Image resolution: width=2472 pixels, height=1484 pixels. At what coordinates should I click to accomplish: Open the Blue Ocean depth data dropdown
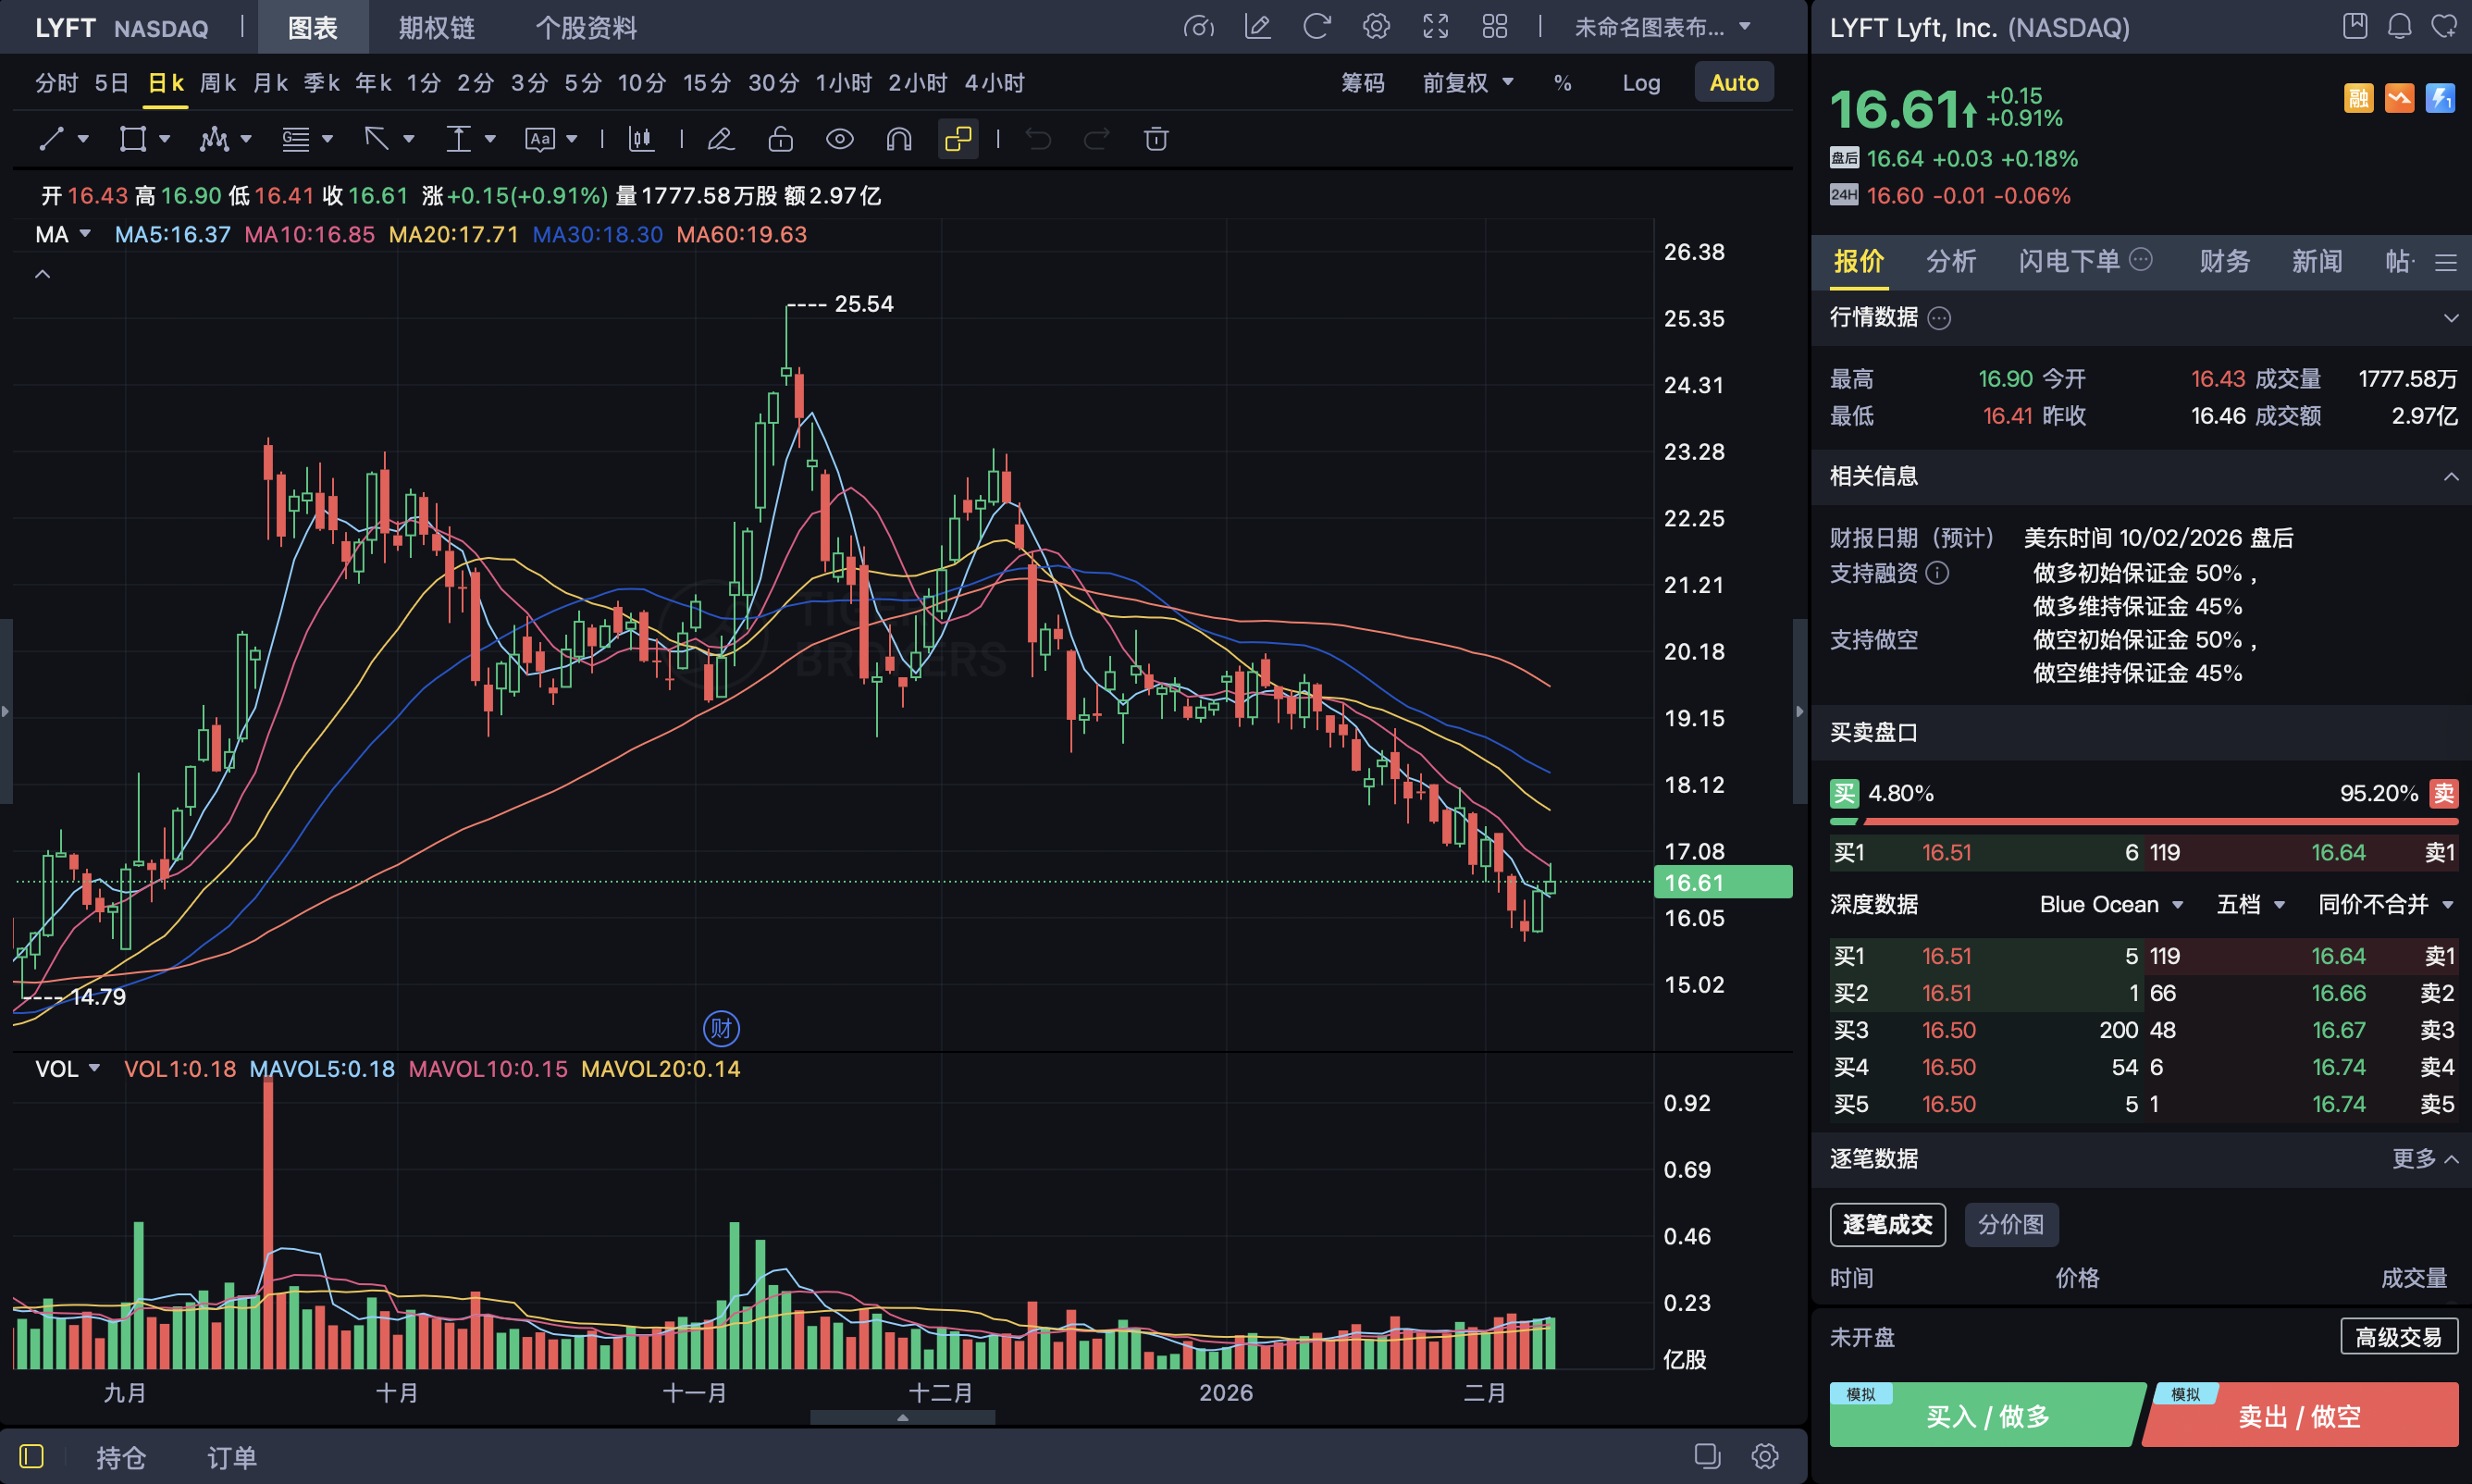pos(2112,904)
